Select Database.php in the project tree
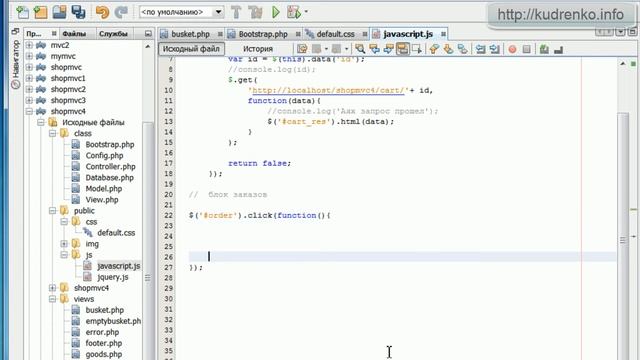Screen dimensions: 640x360 point(109,178)
